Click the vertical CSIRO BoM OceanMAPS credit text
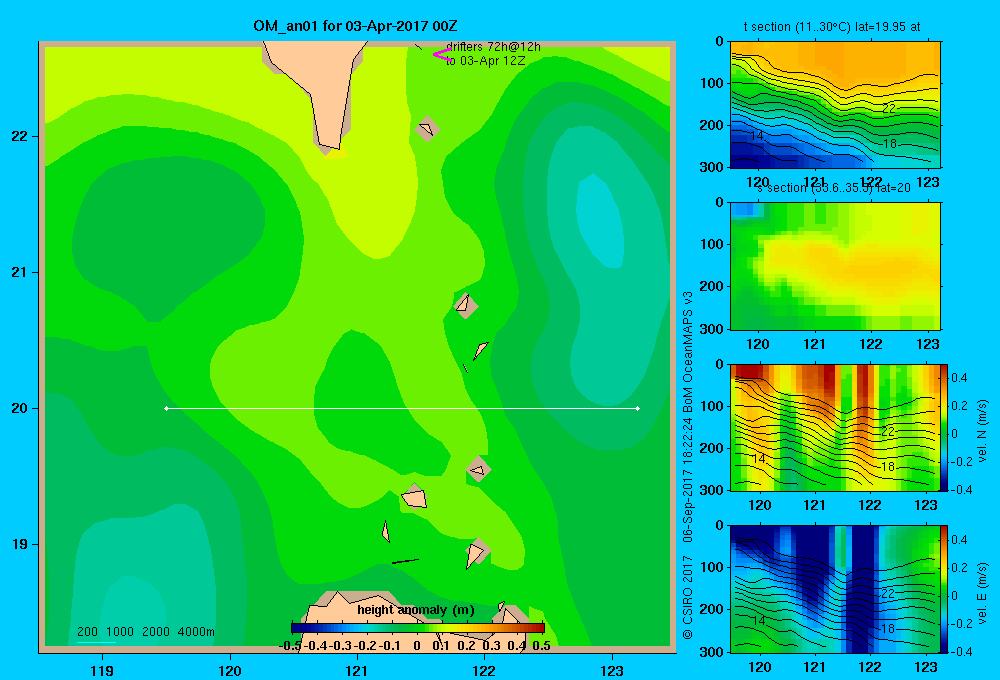The image size is (1000, 680). coord(688,466)
